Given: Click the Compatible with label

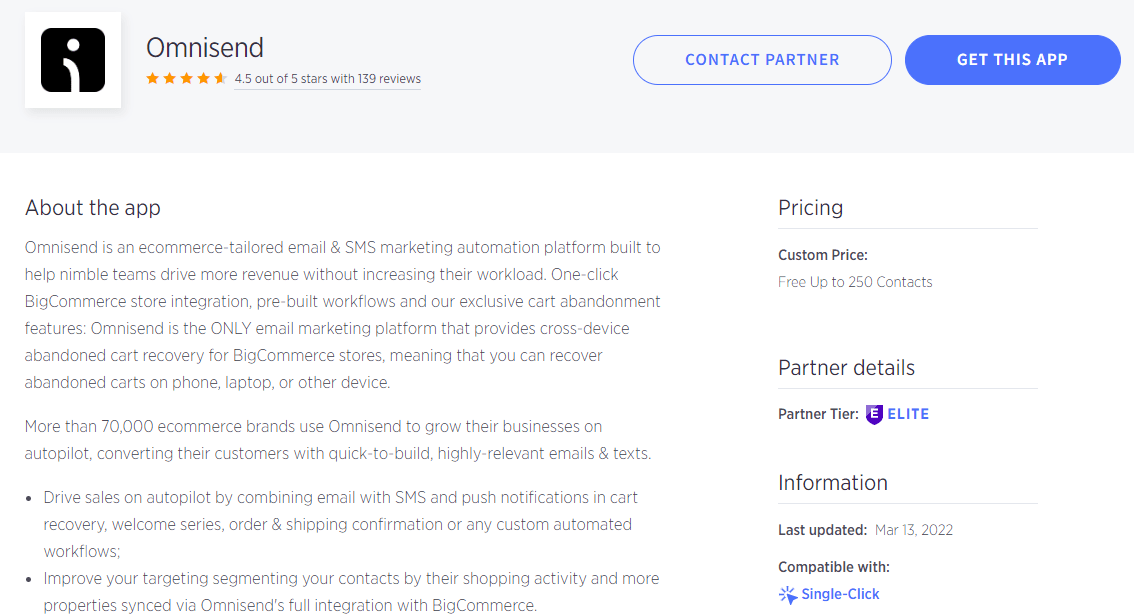Looking at the screenshot, I should 834,567.
